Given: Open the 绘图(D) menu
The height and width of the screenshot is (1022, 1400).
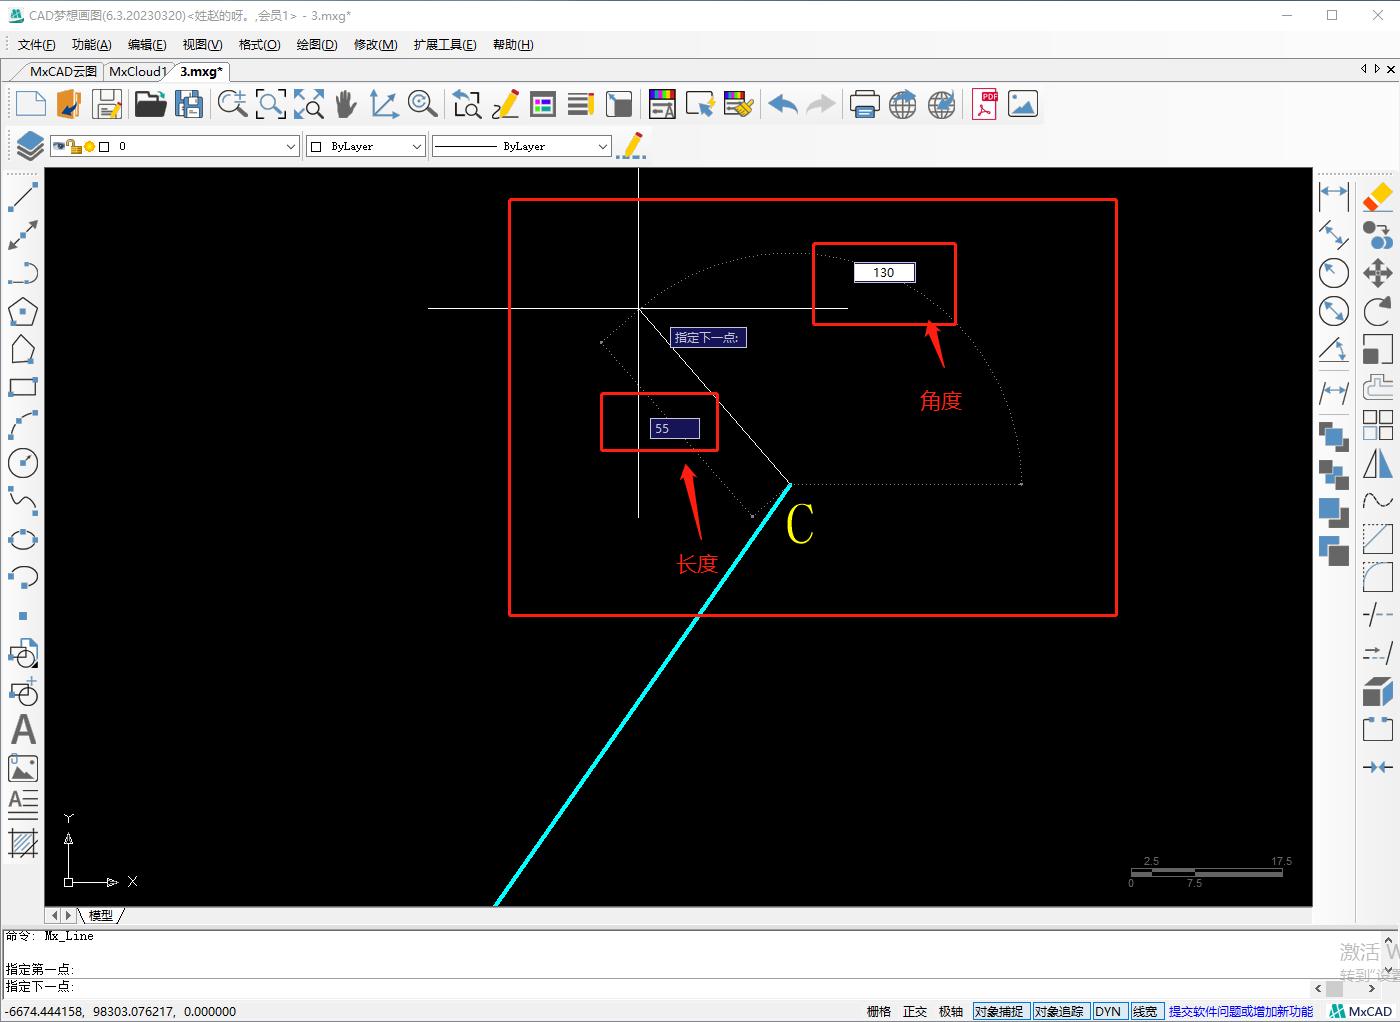Looking at the screenshot, I should [x=317, y=45].
